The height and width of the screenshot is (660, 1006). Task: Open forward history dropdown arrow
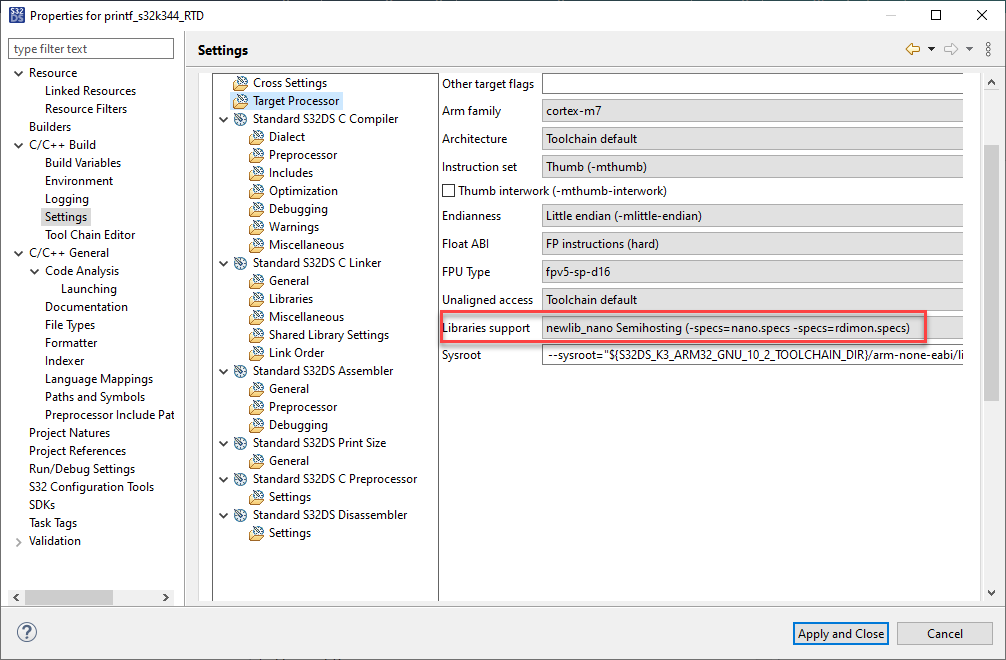[x=969, y=49]
